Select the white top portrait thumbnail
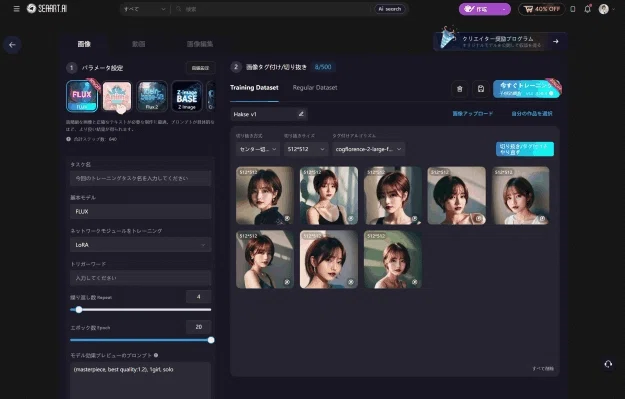This screenshot has width=625, height=399. tap(520, 195)
